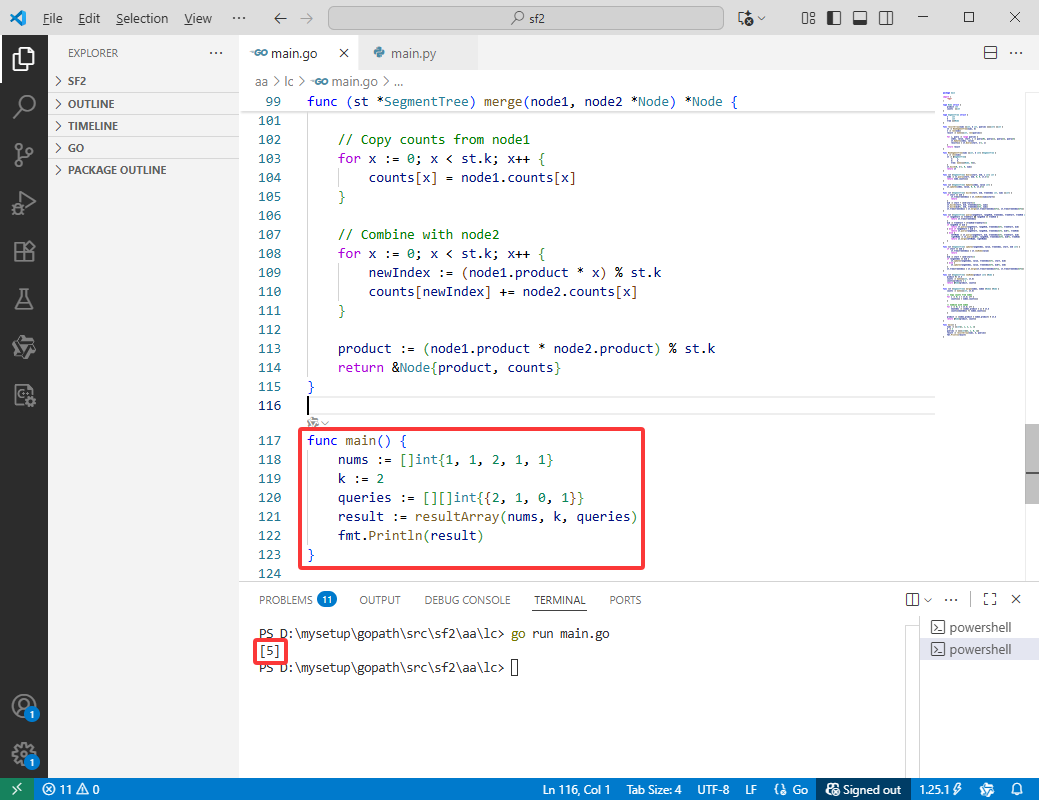
Task: Click the editor vertical scrollbar thumb
Action: click(x=1032, y=464)
